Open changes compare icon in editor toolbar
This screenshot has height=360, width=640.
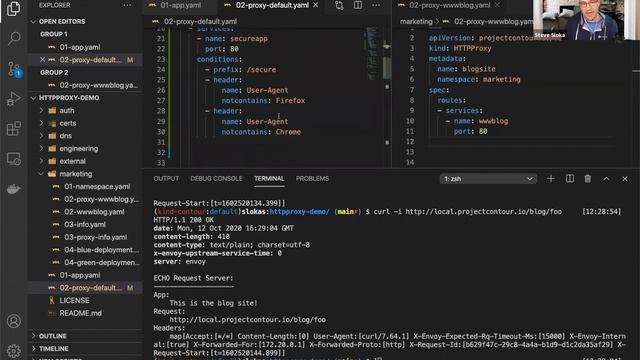pos(339,5)
